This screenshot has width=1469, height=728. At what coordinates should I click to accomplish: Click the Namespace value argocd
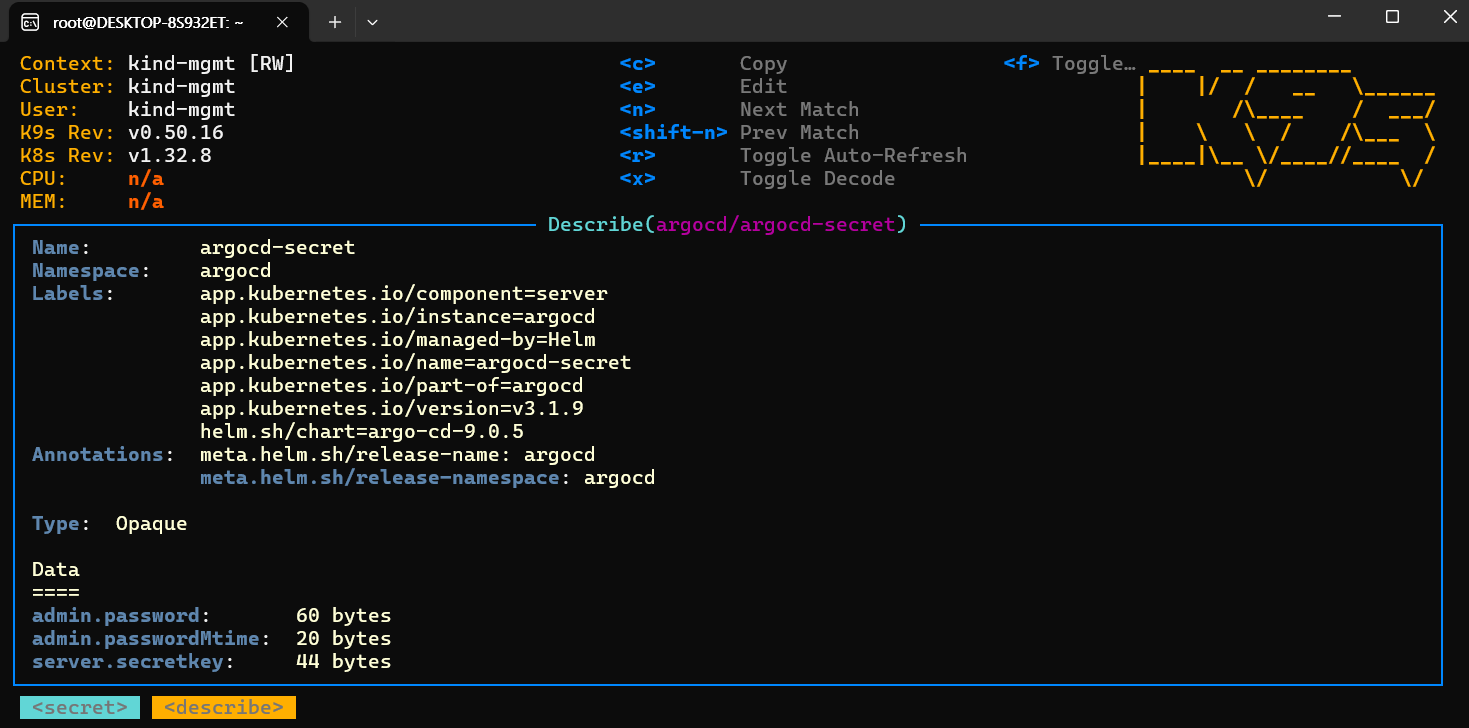(x=235, y=271)
